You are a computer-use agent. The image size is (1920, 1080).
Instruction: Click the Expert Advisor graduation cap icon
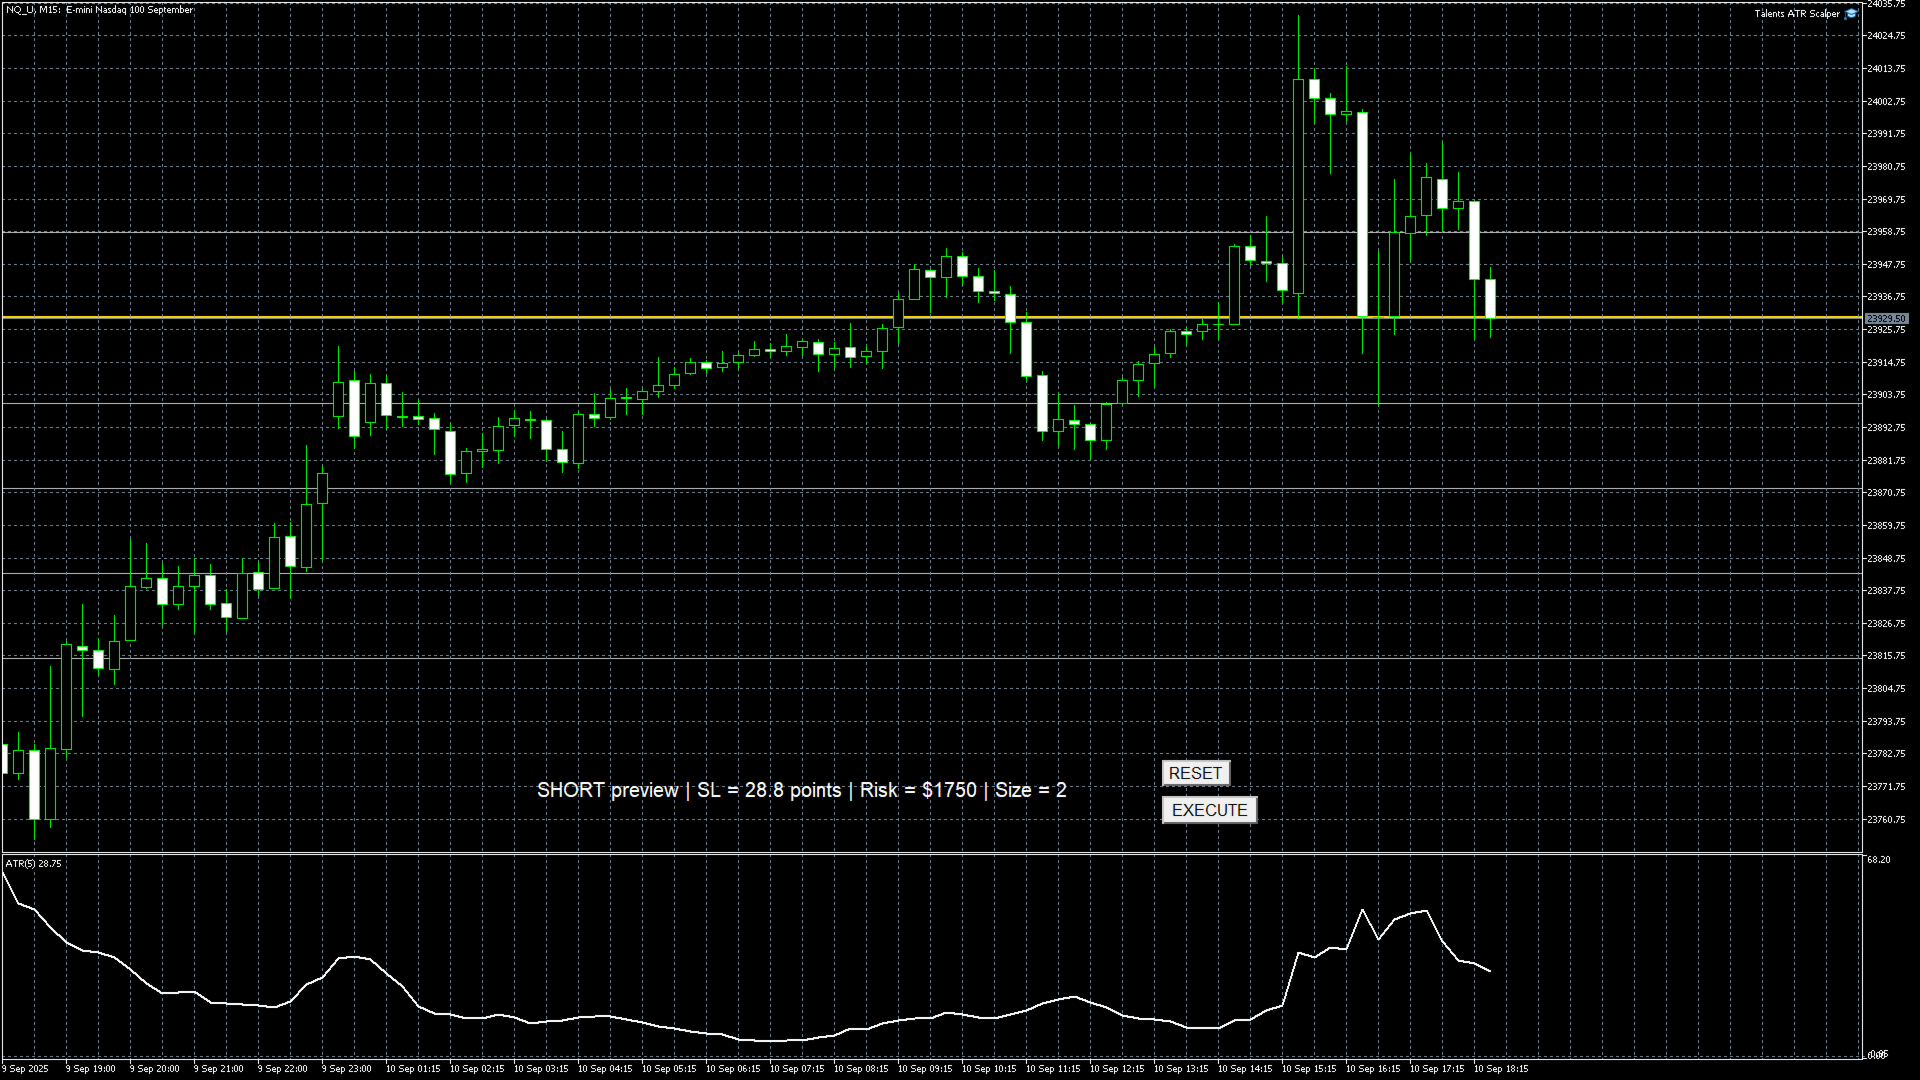(x=1851, y=14)
